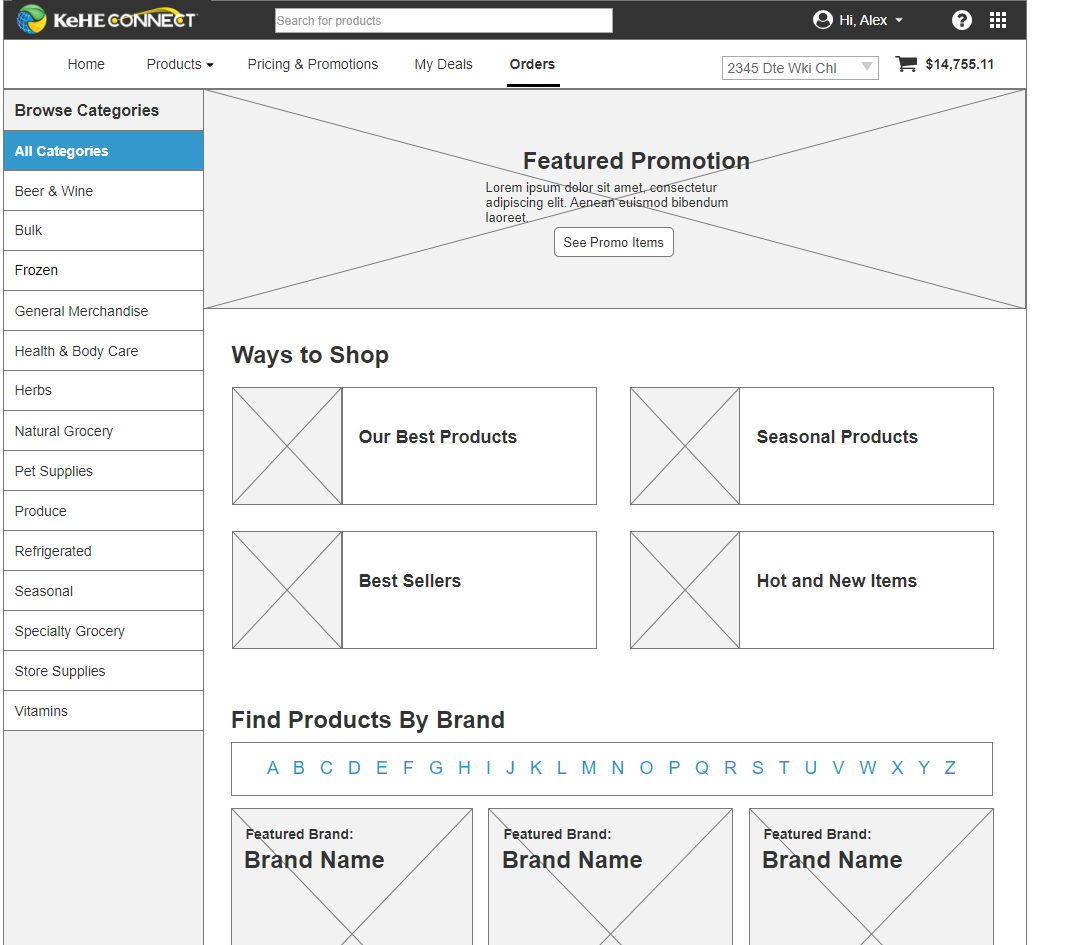Filter brands by letter A
Image resolution: width=1073 pixels, height=945 pixels.
pyautogui.click(x=273, y=768)
